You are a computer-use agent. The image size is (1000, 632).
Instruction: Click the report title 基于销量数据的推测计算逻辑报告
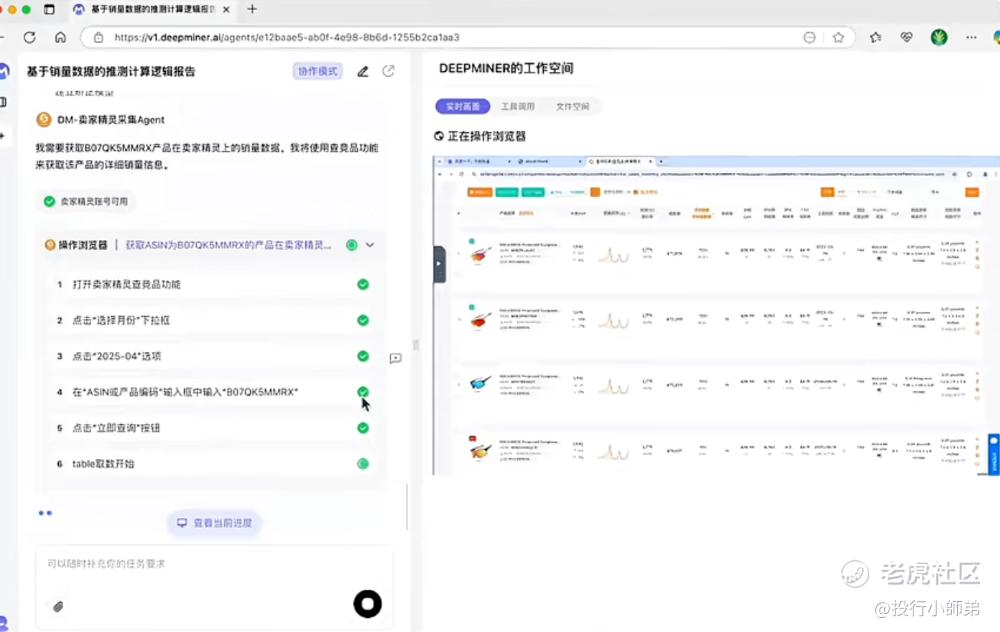pos(111,71)
